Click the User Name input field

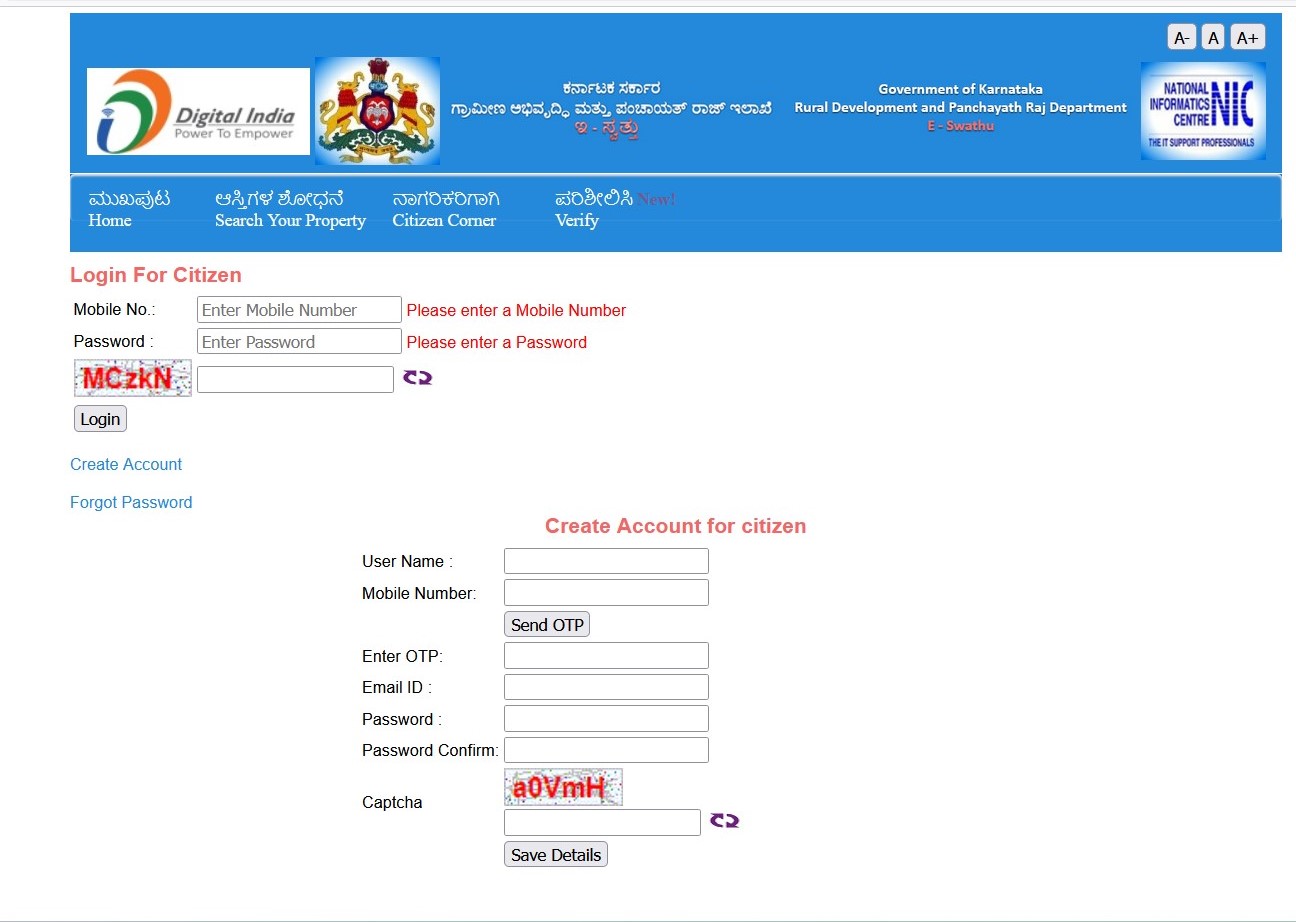pos(606,561)
